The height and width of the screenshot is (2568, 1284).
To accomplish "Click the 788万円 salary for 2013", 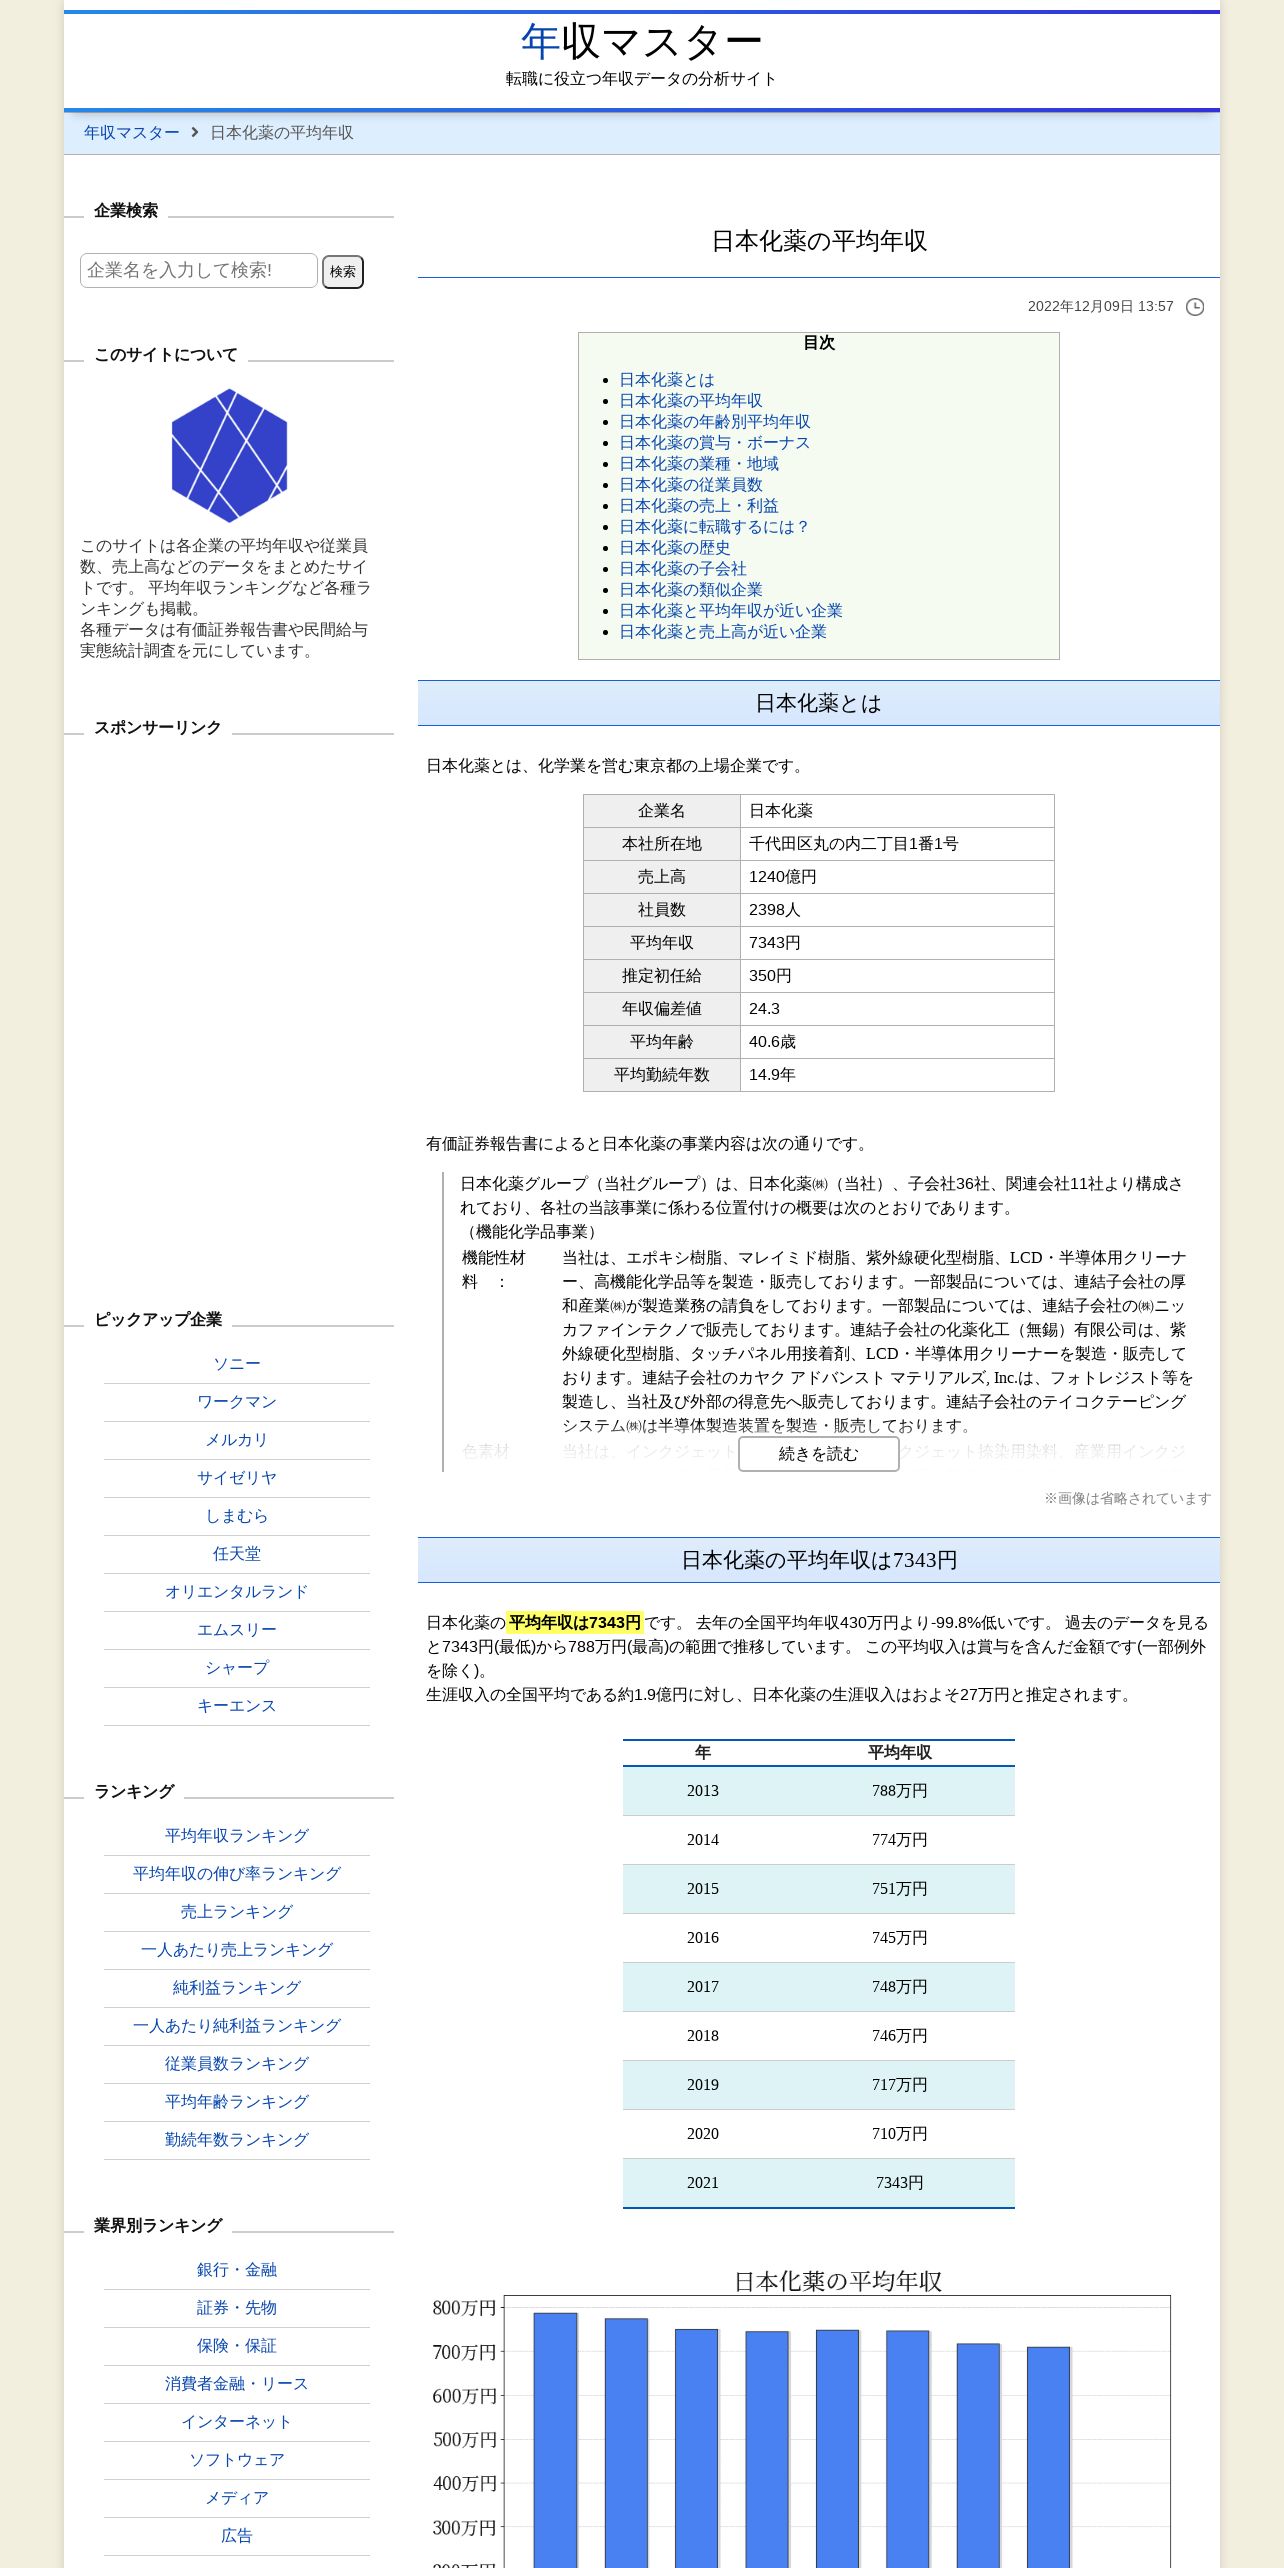I will click(900, 1791).
